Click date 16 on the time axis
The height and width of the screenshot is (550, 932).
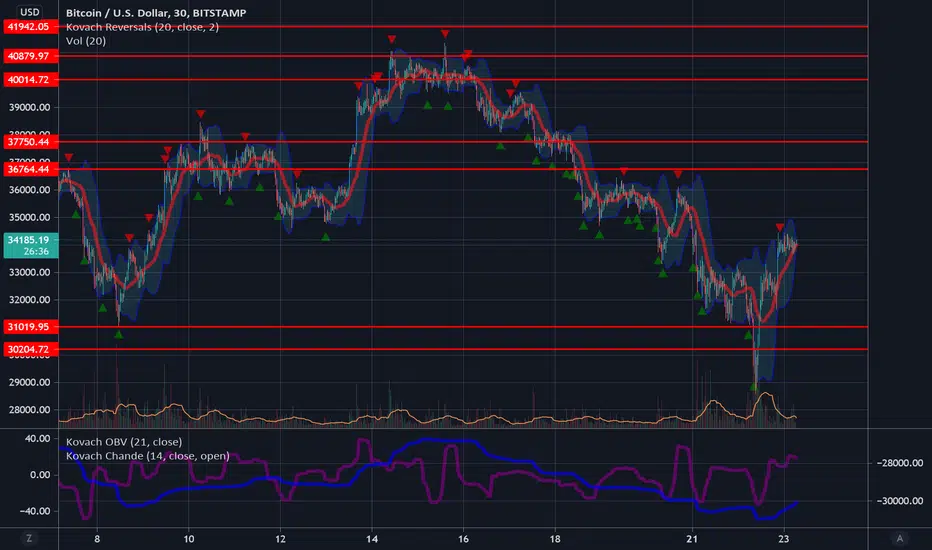click(x=463, y=539)
